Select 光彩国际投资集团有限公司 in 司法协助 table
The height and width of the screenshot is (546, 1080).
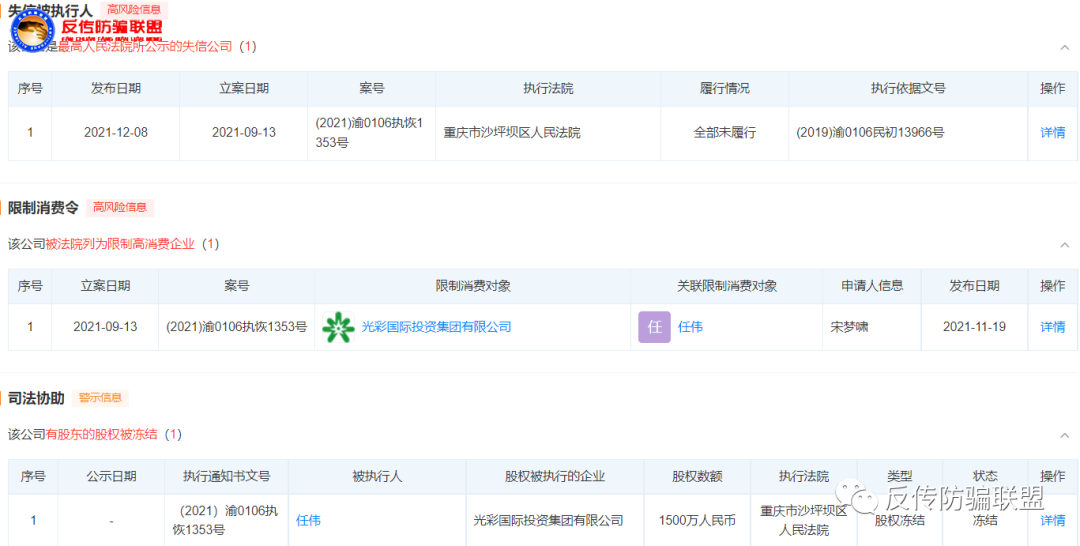point(548,521)
